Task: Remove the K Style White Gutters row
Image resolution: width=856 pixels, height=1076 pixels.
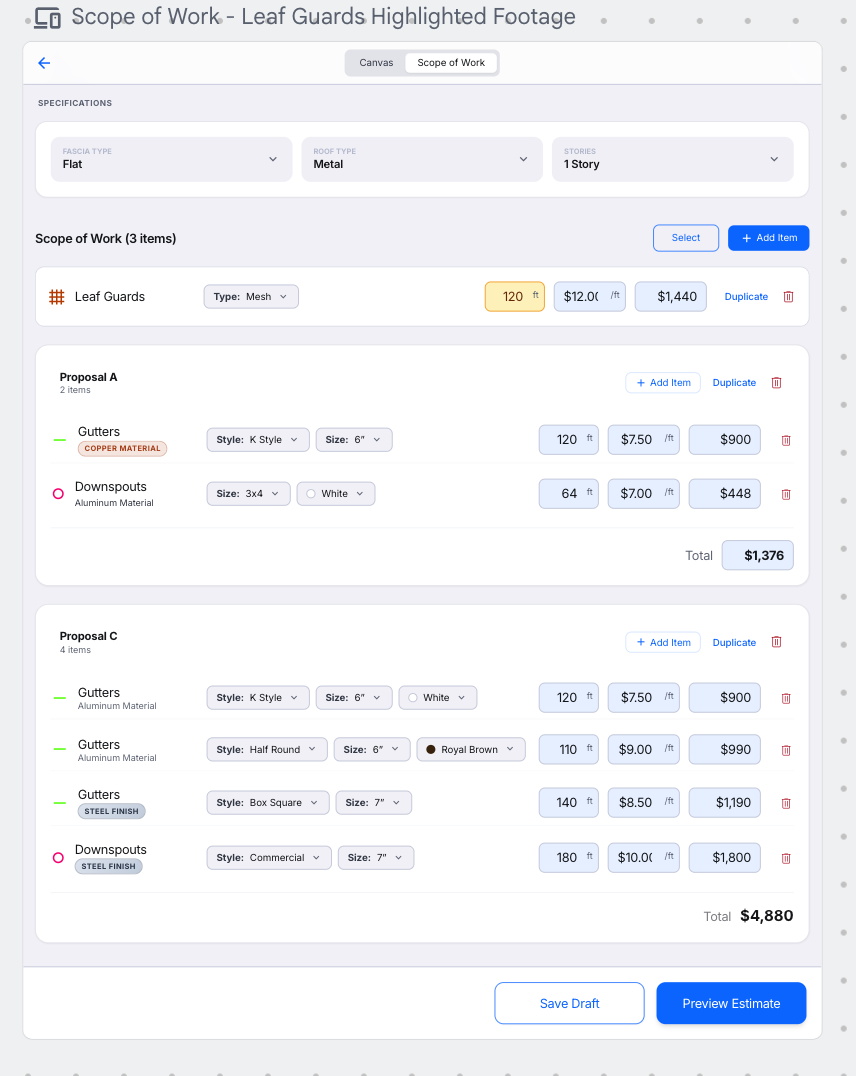Action: tap(786, 699)
